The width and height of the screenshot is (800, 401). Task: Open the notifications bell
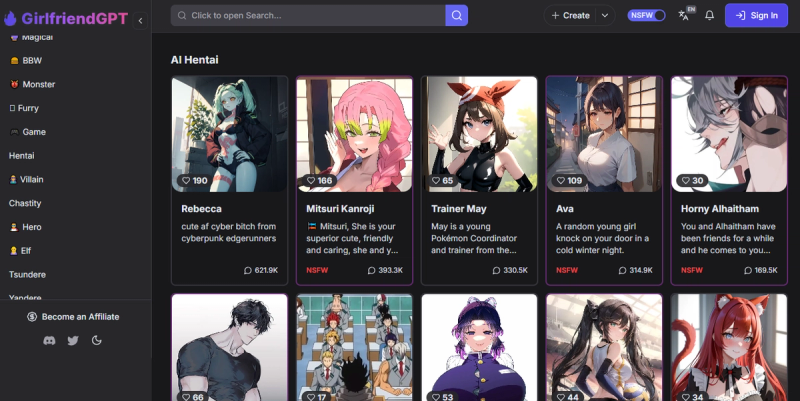(709, 15)
